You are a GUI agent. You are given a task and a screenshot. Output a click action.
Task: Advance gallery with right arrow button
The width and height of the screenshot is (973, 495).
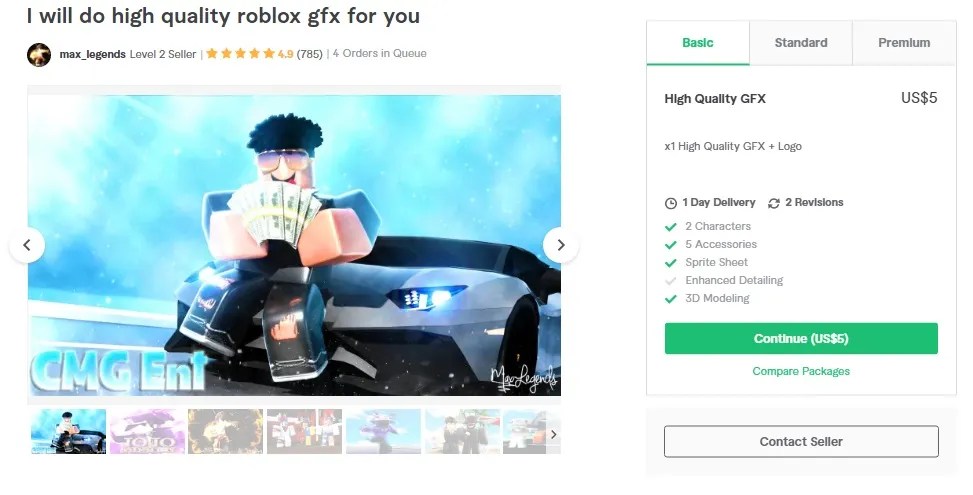pos(561,245)
